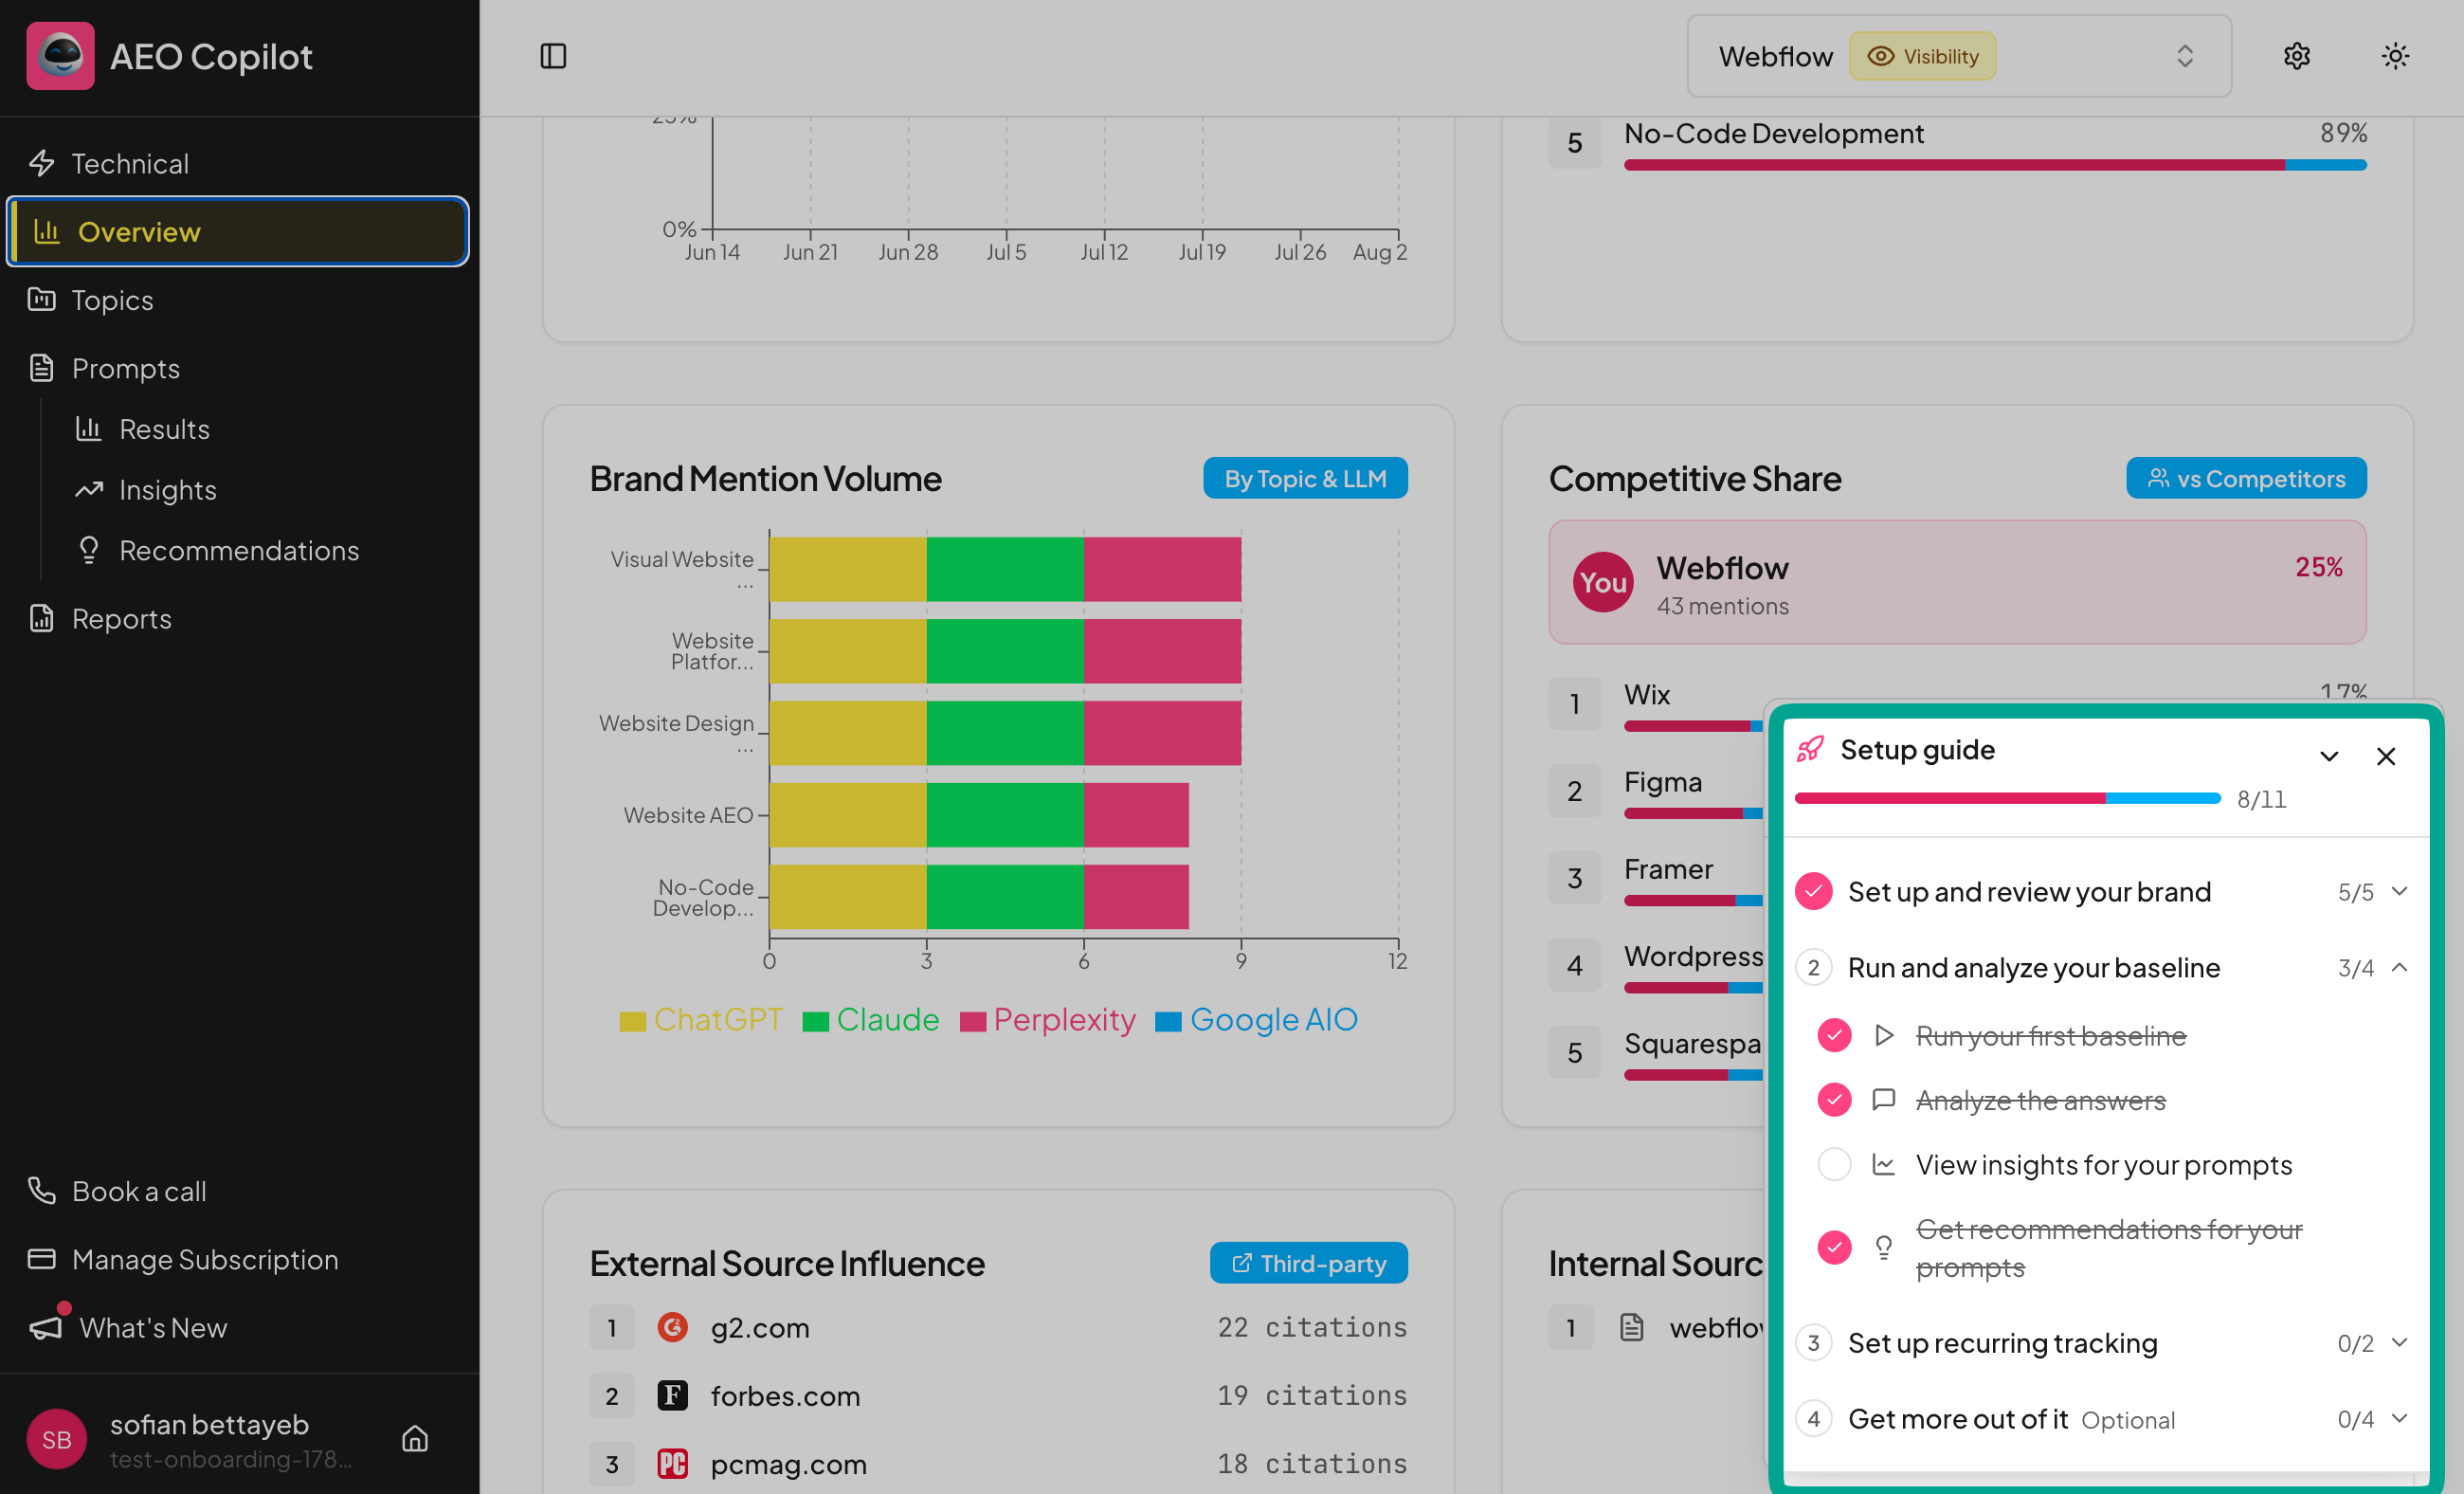
Task: Collapse the Setup guide with chevron
Action: (2329, 756)
